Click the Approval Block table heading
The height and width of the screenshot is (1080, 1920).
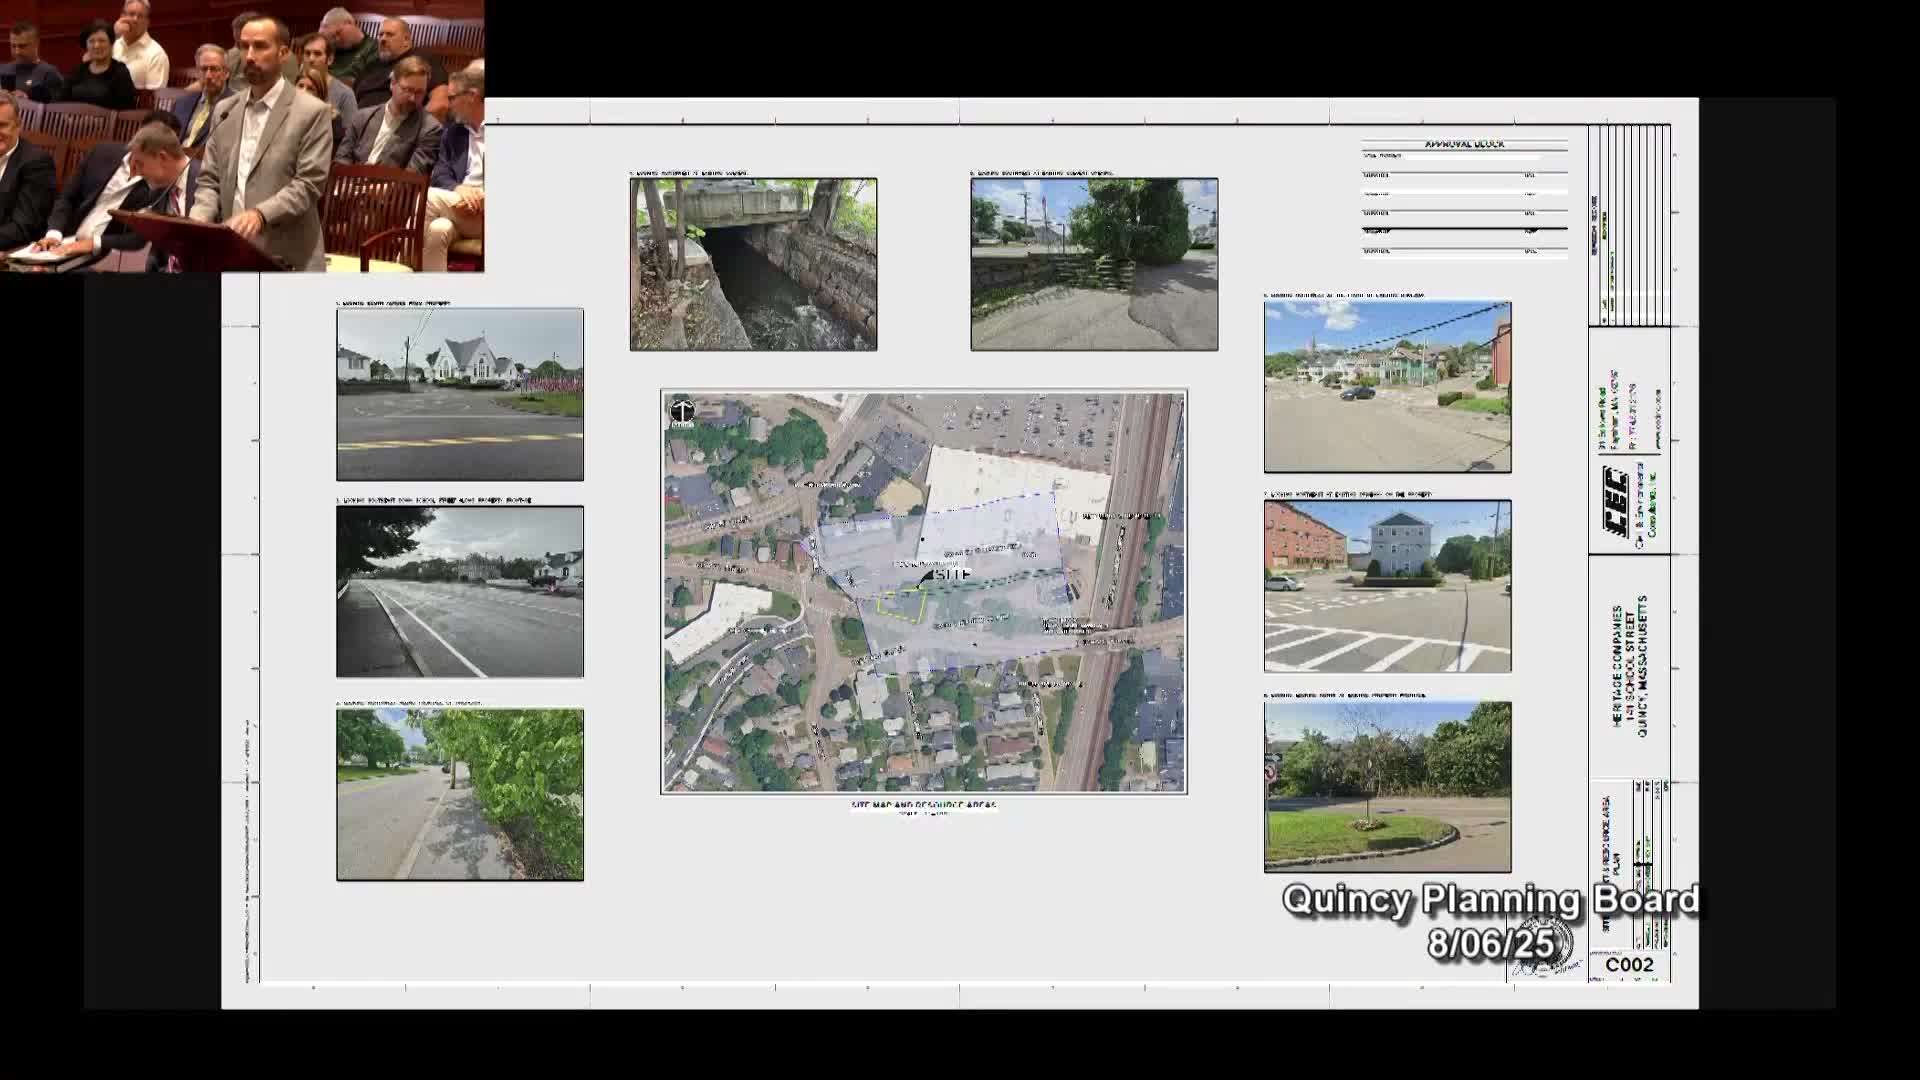[1464, 144]
